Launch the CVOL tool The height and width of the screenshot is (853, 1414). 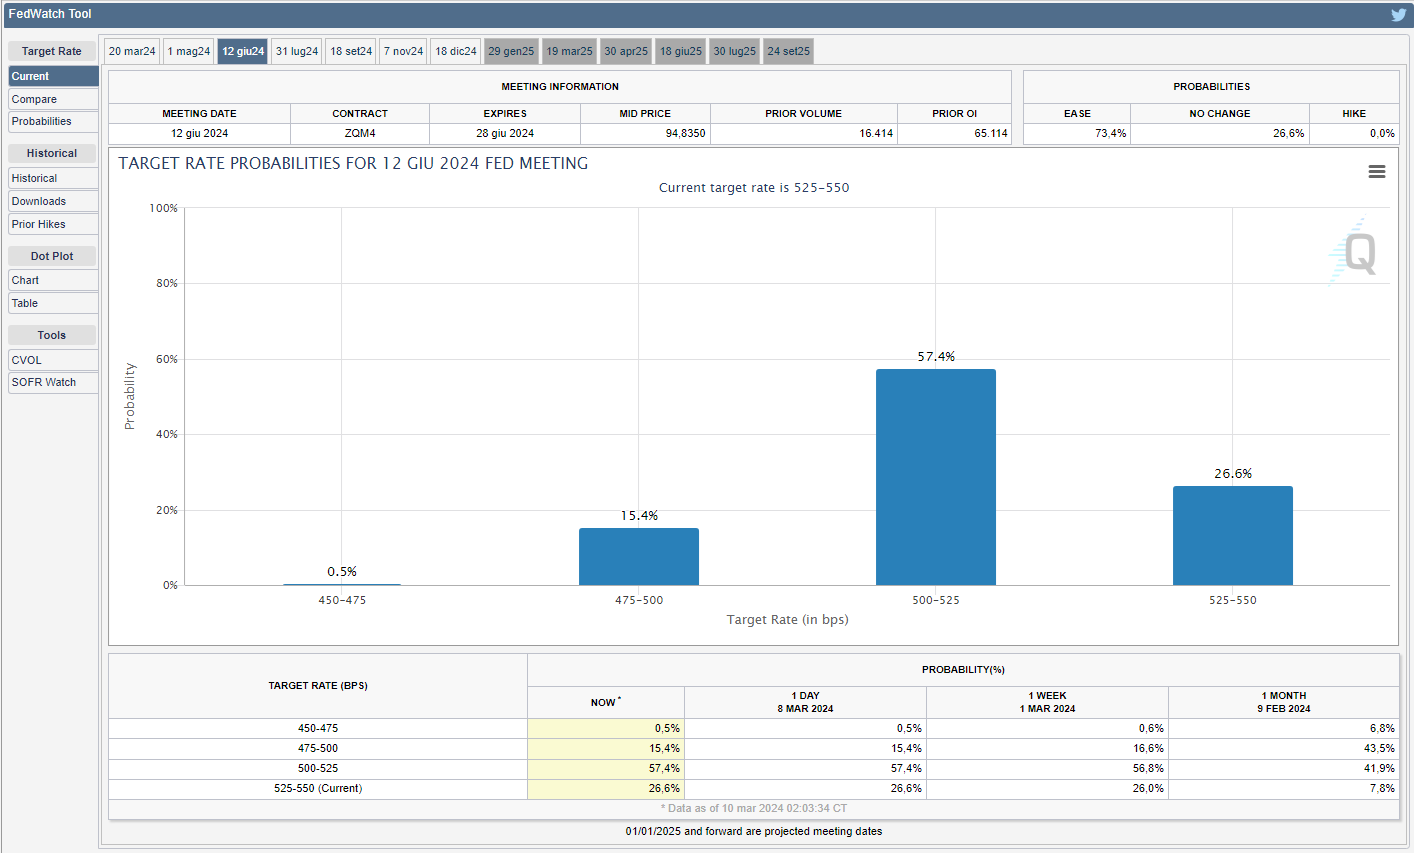coord(53,360)
